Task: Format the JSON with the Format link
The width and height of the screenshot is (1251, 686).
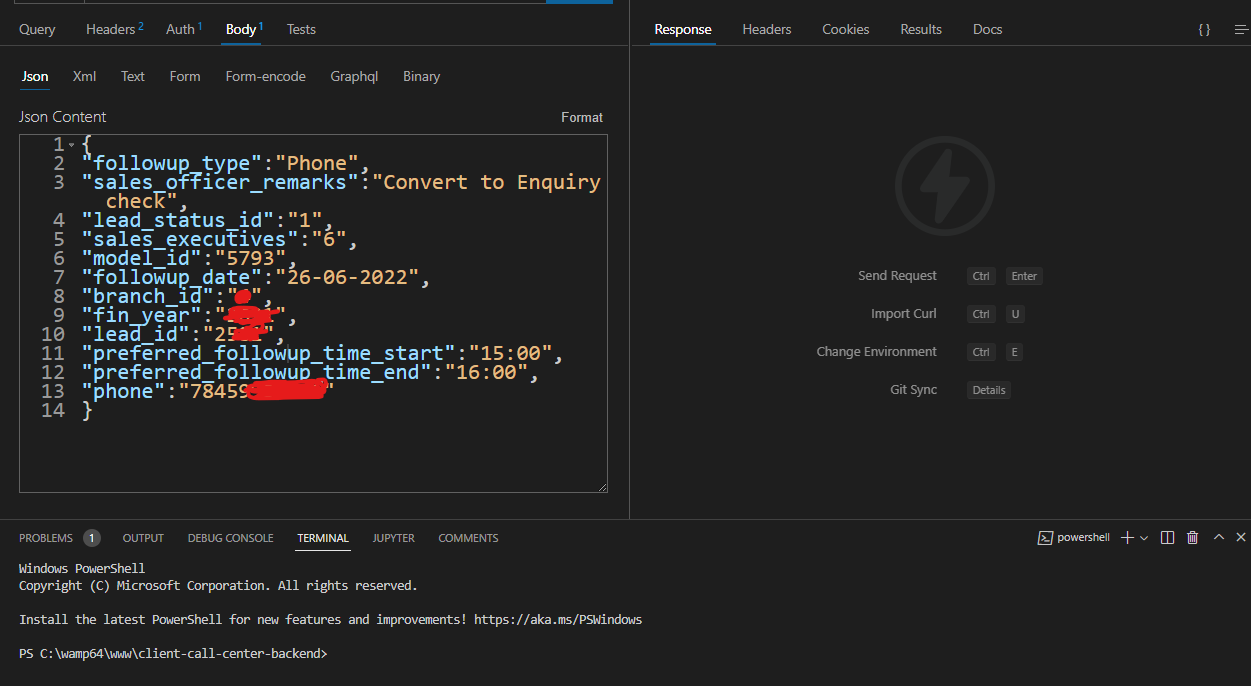Action: (582, 117)
